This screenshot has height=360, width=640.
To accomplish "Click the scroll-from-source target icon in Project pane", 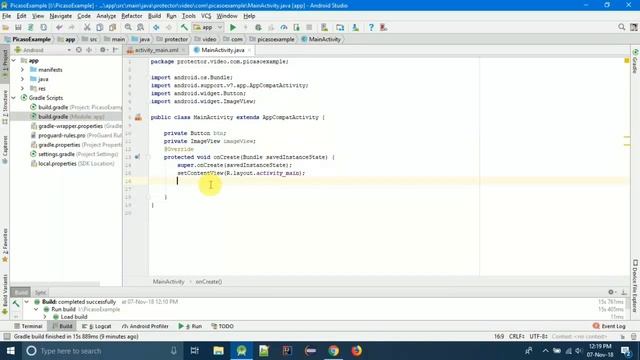I will tap(78, 50).
